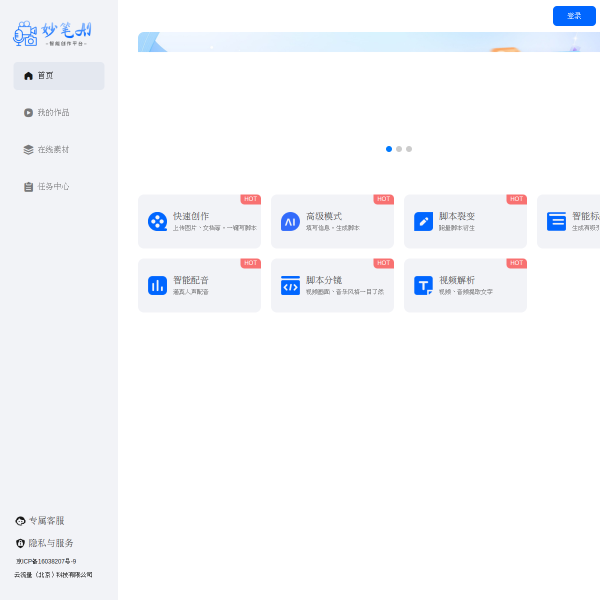This screenshot has width=600, height=600.
Task: Click the HOT badge on 高级模式
Action: pyautogui.click(x=383, y=199)
